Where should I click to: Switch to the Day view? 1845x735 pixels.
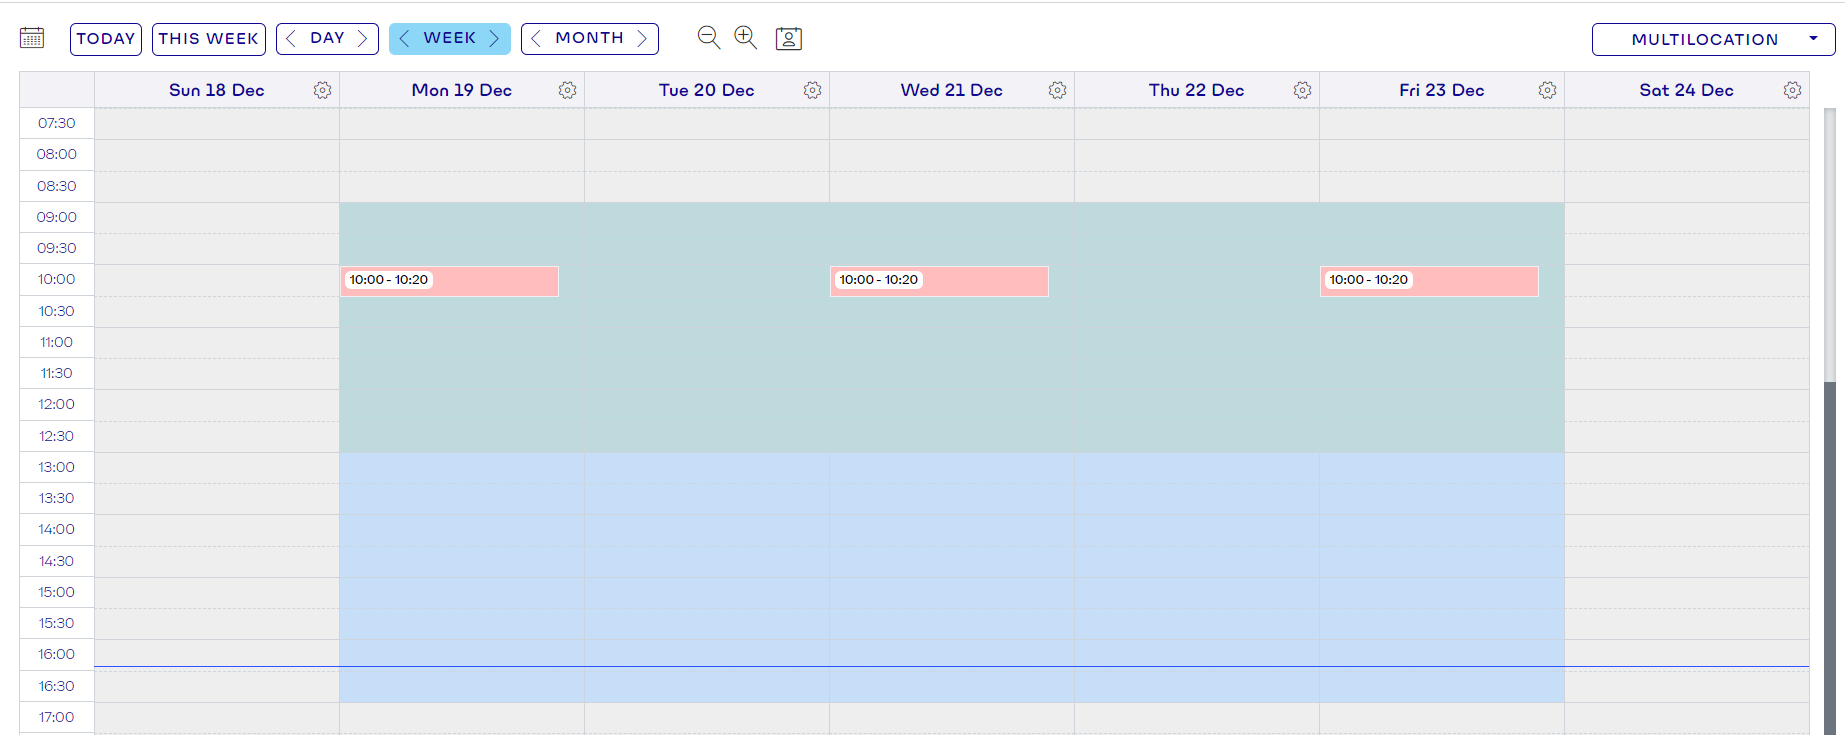click(x=327, y=38)
